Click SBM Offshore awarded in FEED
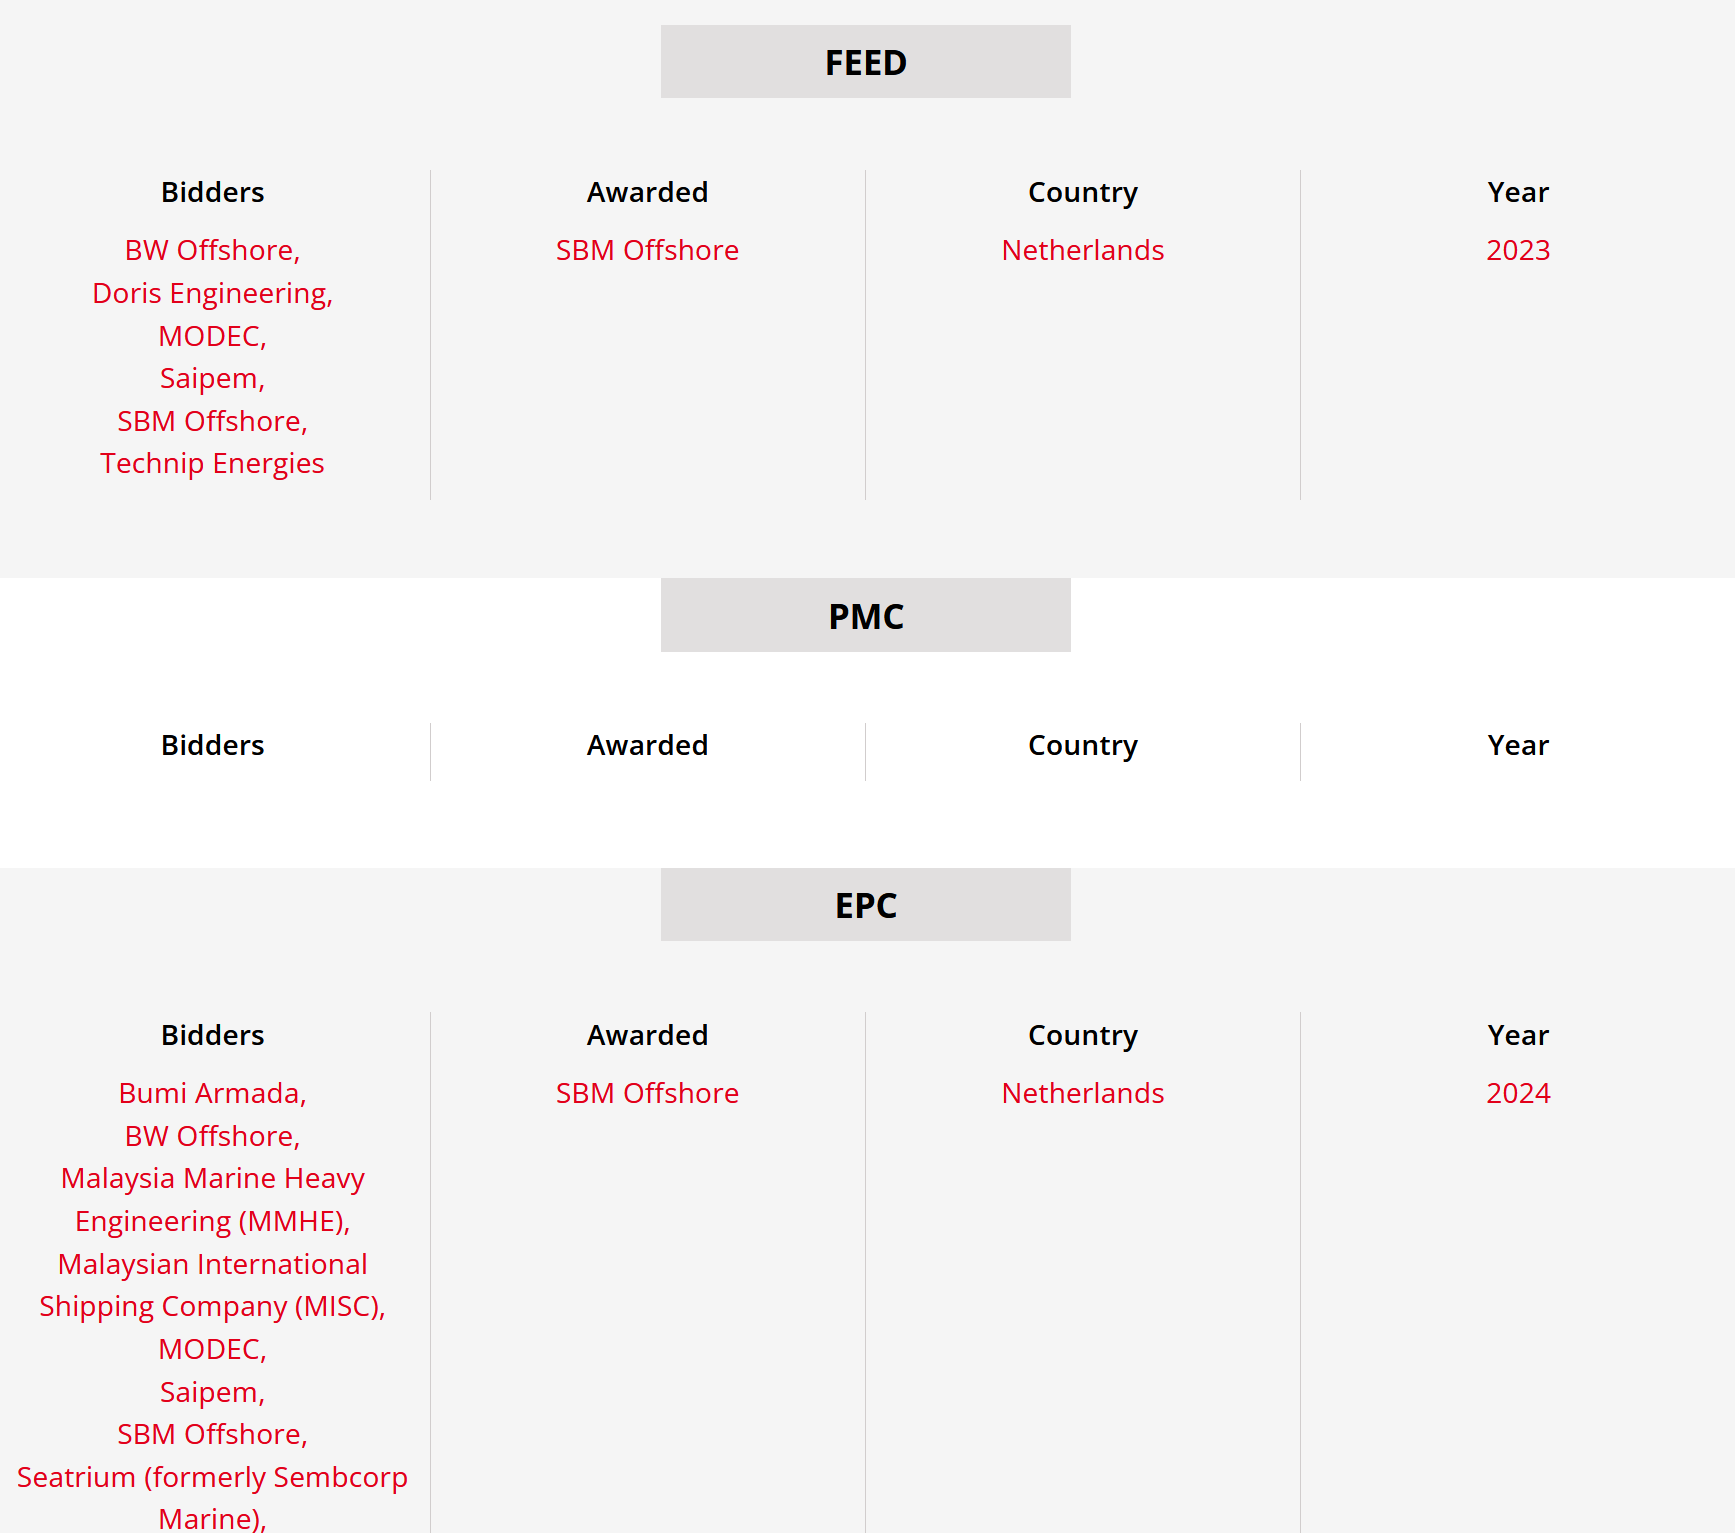Screen dimensions: 1735x1533 (x=647, y=250)
